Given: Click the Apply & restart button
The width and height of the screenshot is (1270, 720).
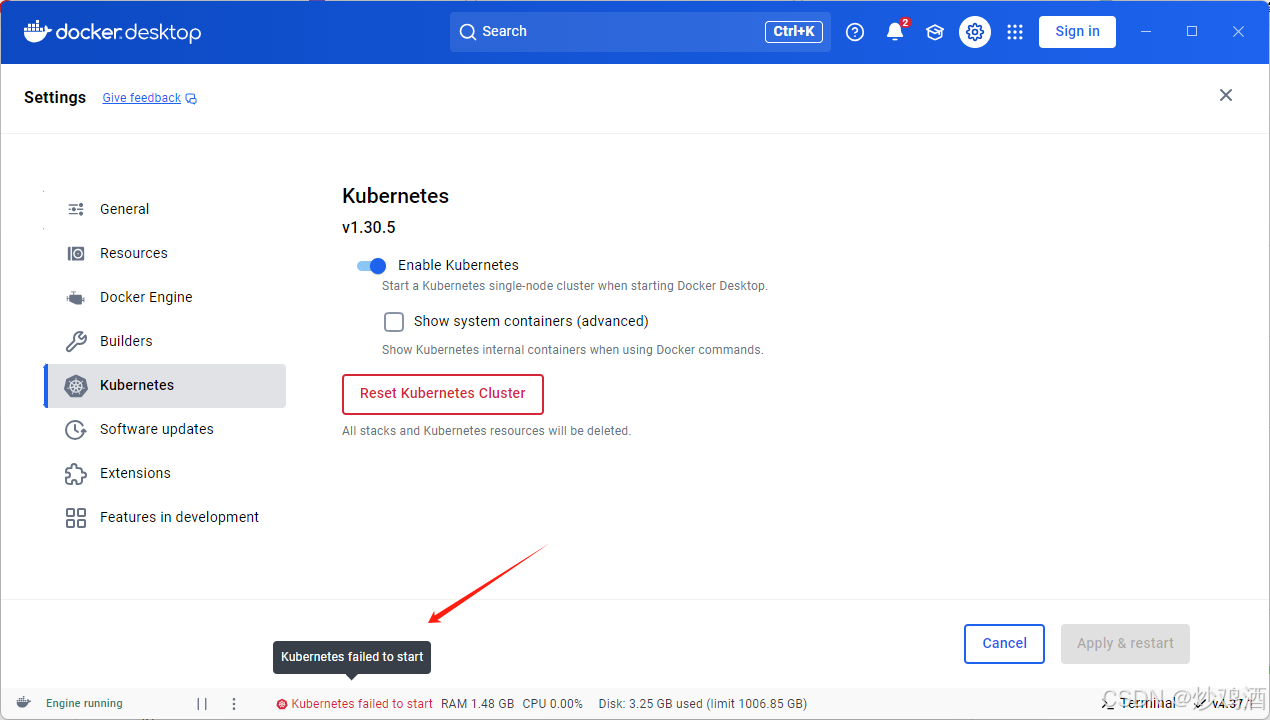Looking at the screenshot, I should click(x=1125, y=644).
